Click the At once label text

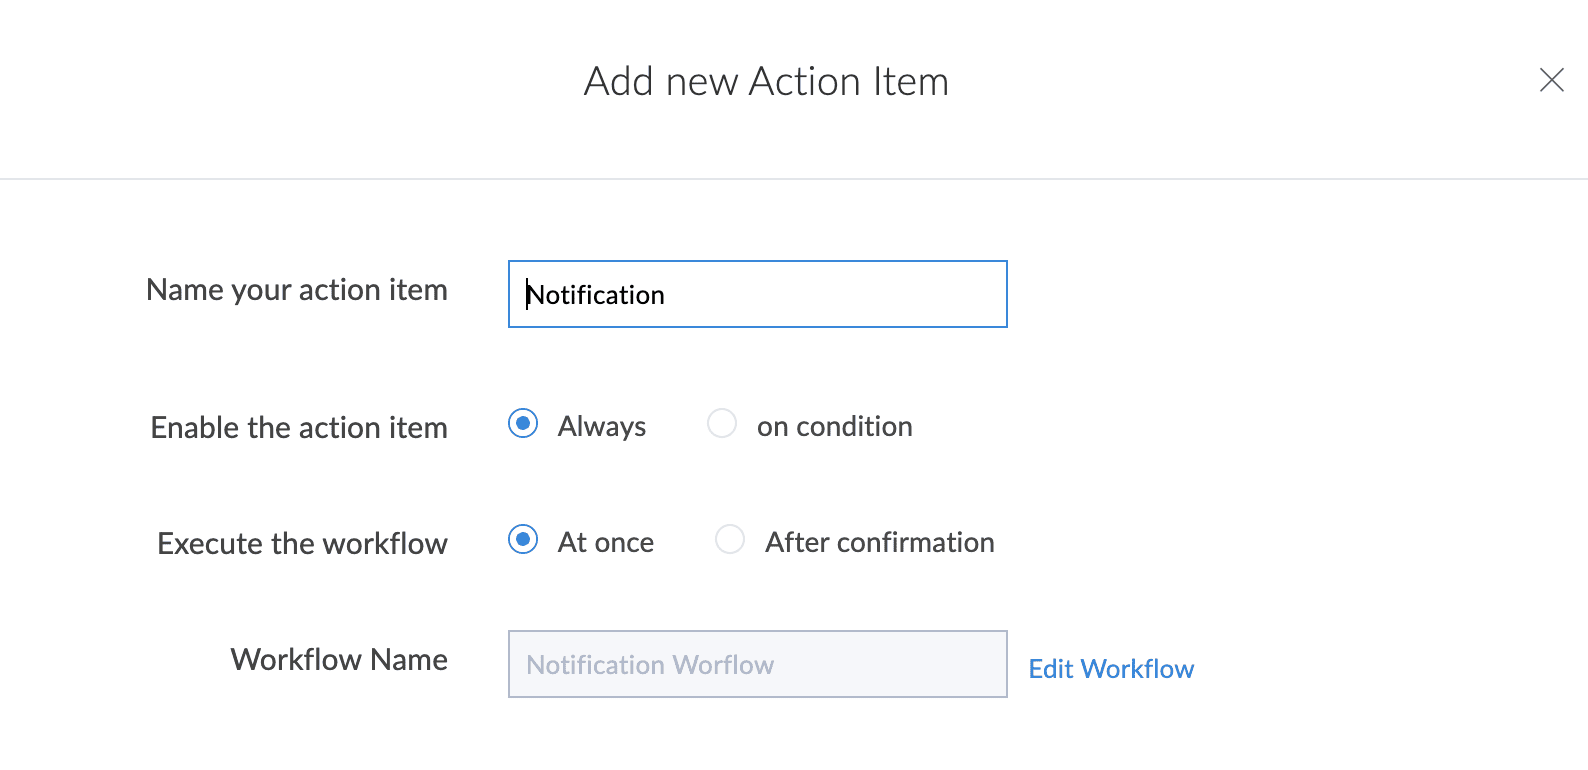pyautogui.click(x=606, y=543)
